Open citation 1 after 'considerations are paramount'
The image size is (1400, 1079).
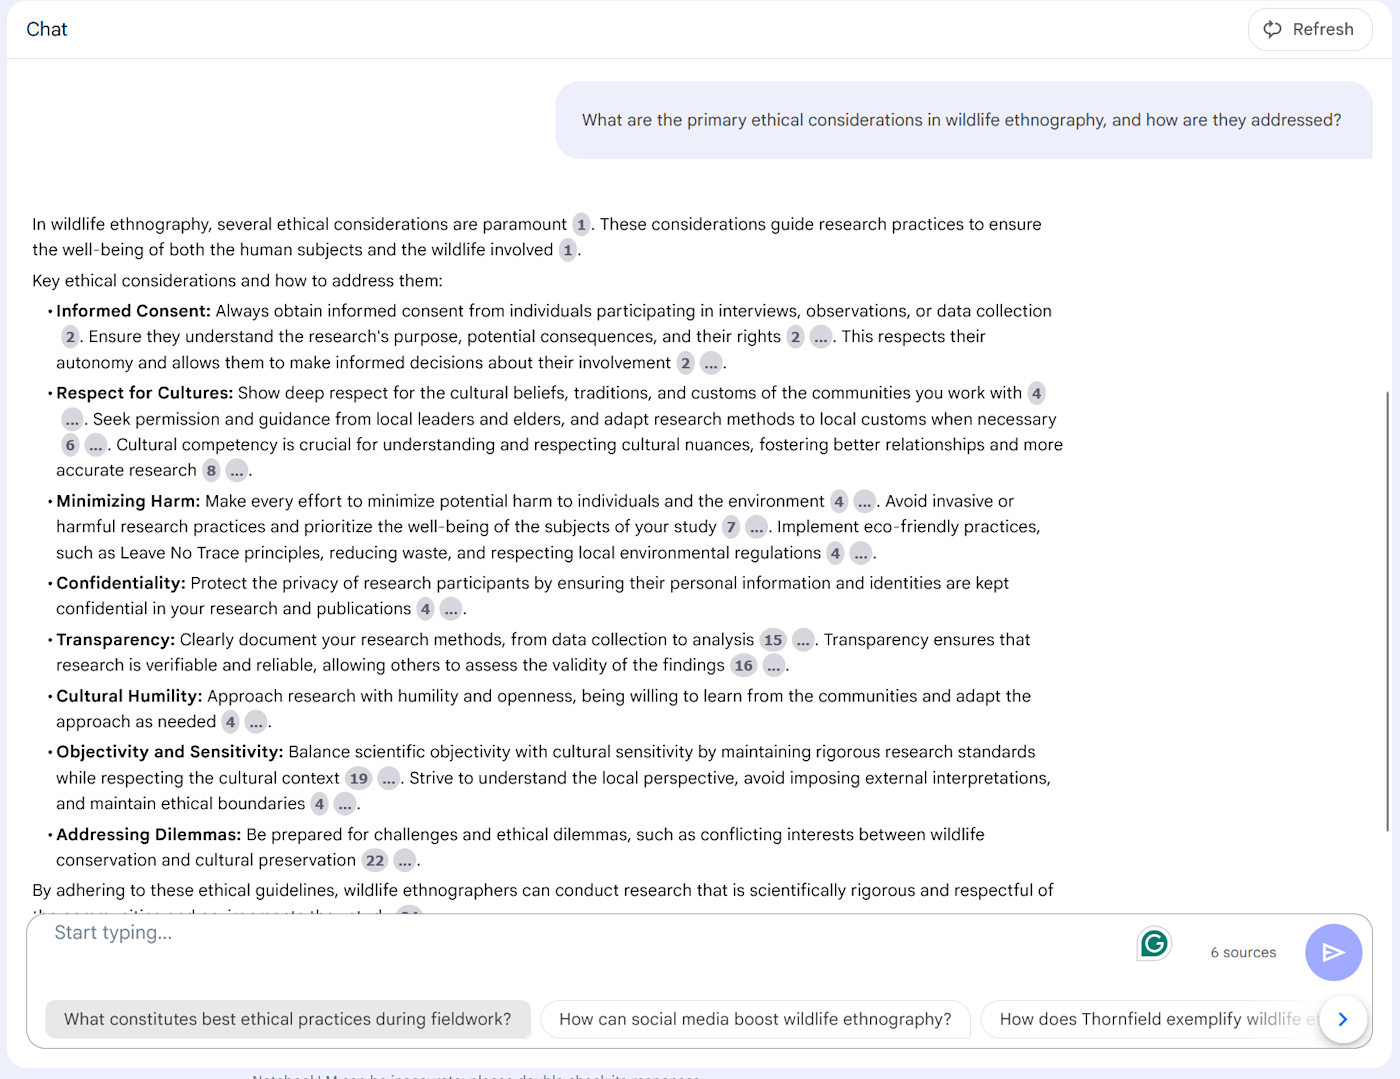581,224
